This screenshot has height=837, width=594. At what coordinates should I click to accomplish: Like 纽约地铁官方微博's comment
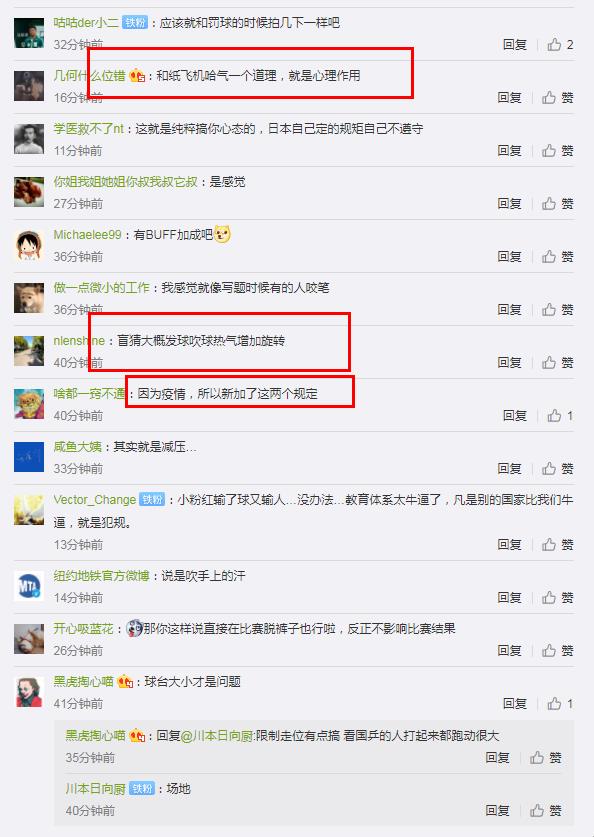[558, 598]
